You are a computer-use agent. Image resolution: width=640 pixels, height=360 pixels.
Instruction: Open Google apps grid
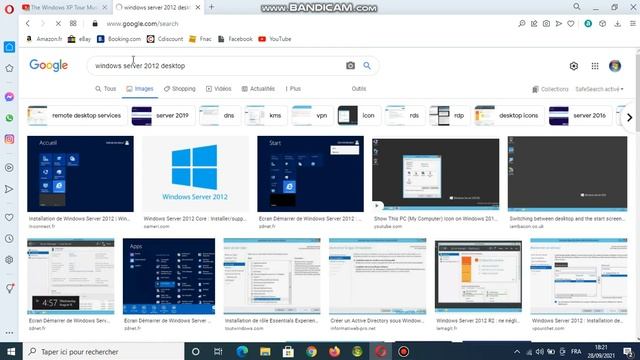595,66
